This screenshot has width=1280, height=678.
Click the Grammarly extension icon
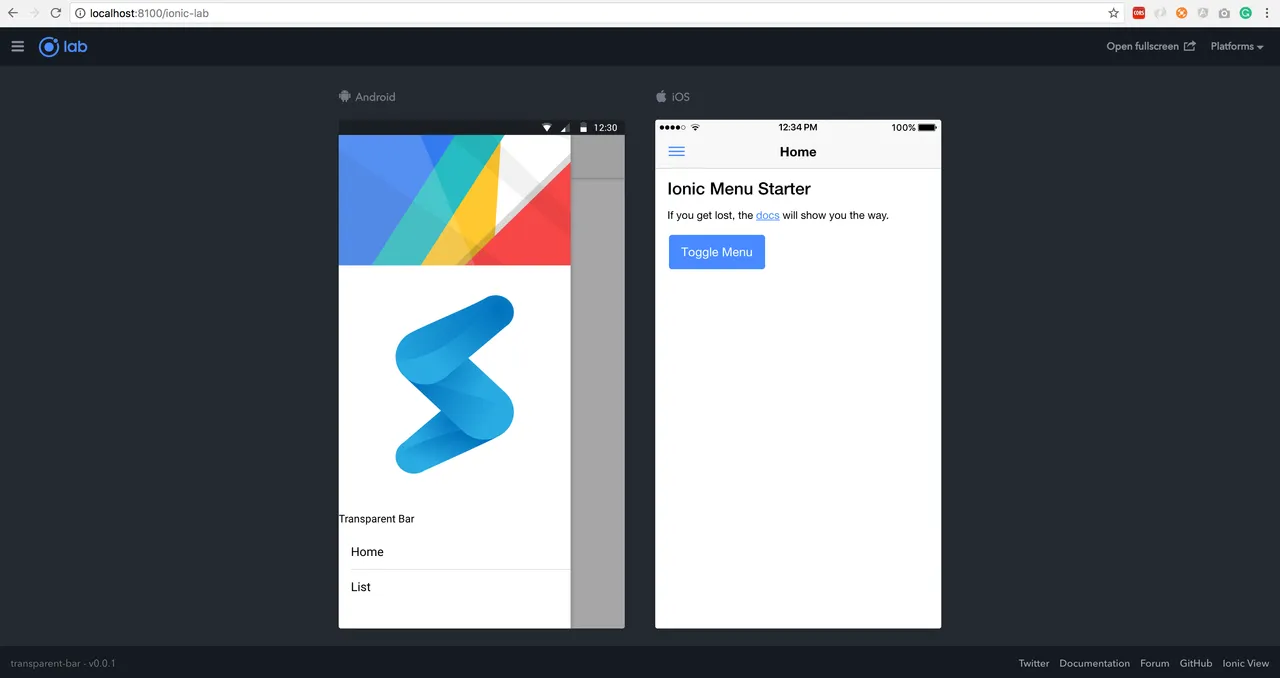[1246, 13]
